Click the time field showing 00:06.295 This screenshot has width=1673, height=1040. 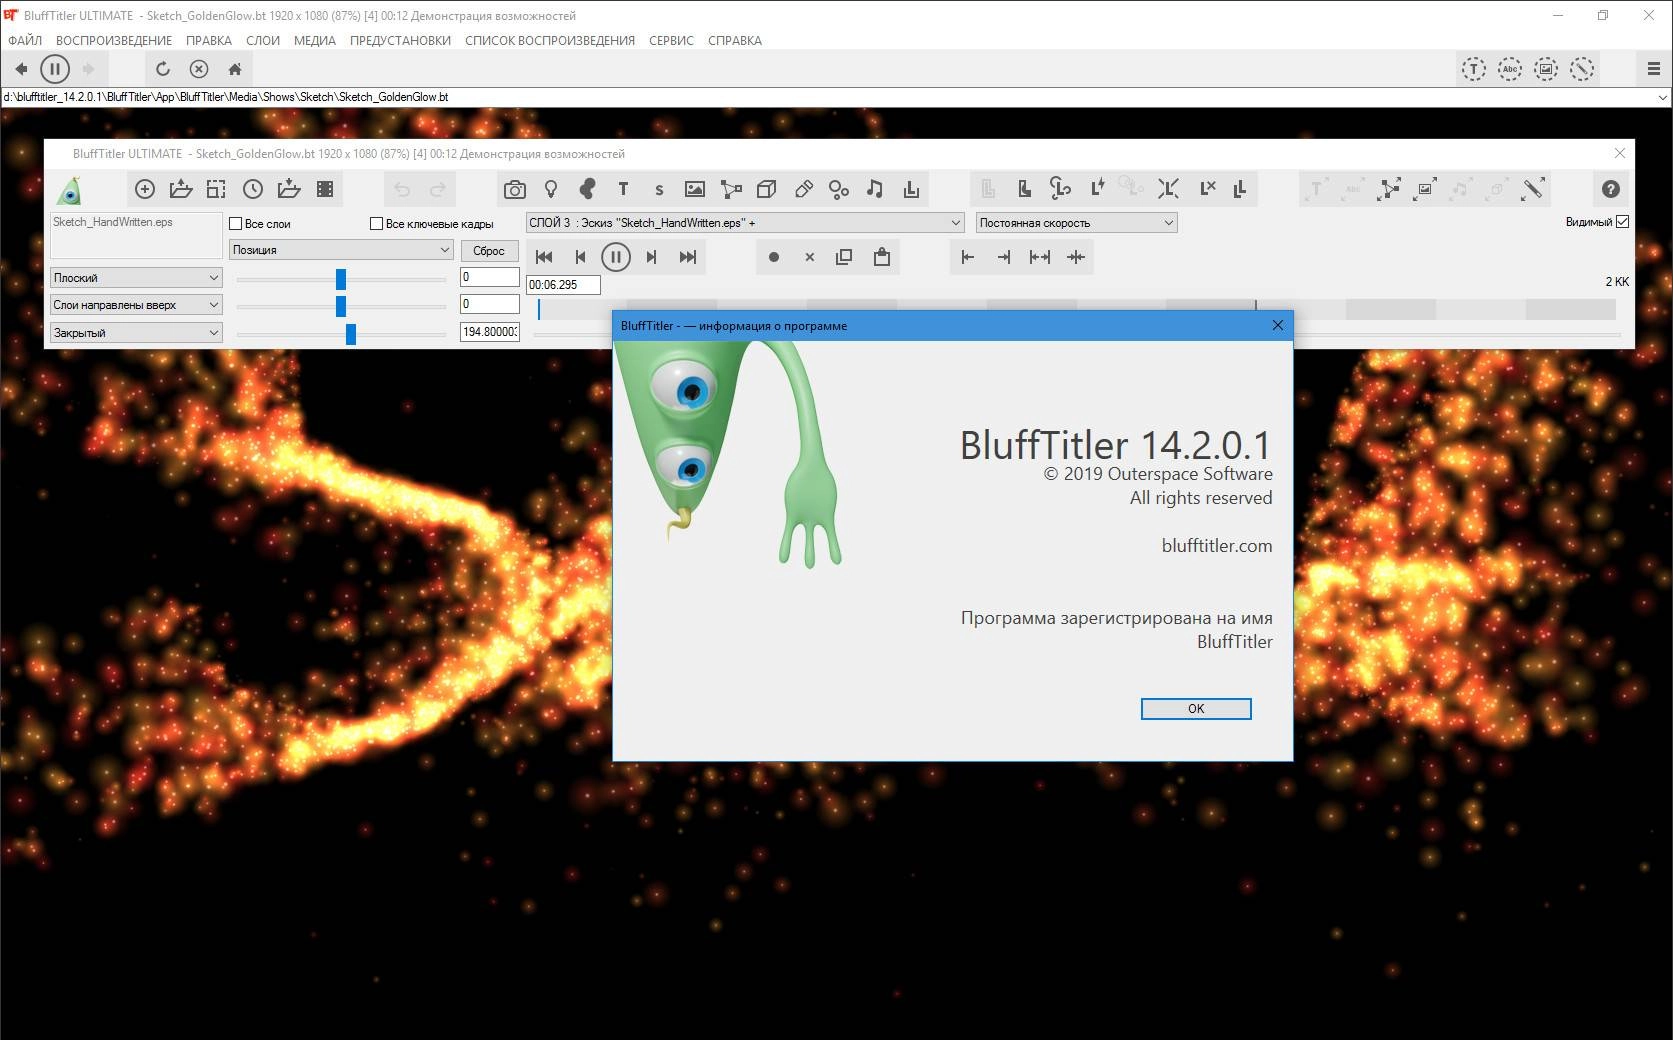563,285
